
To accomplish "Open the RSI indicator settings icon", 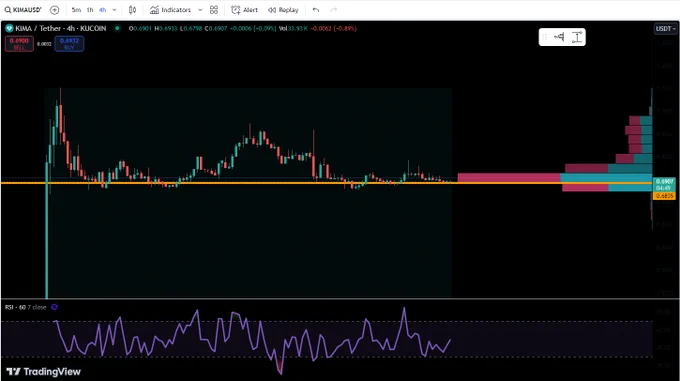I will click(54, 307).
